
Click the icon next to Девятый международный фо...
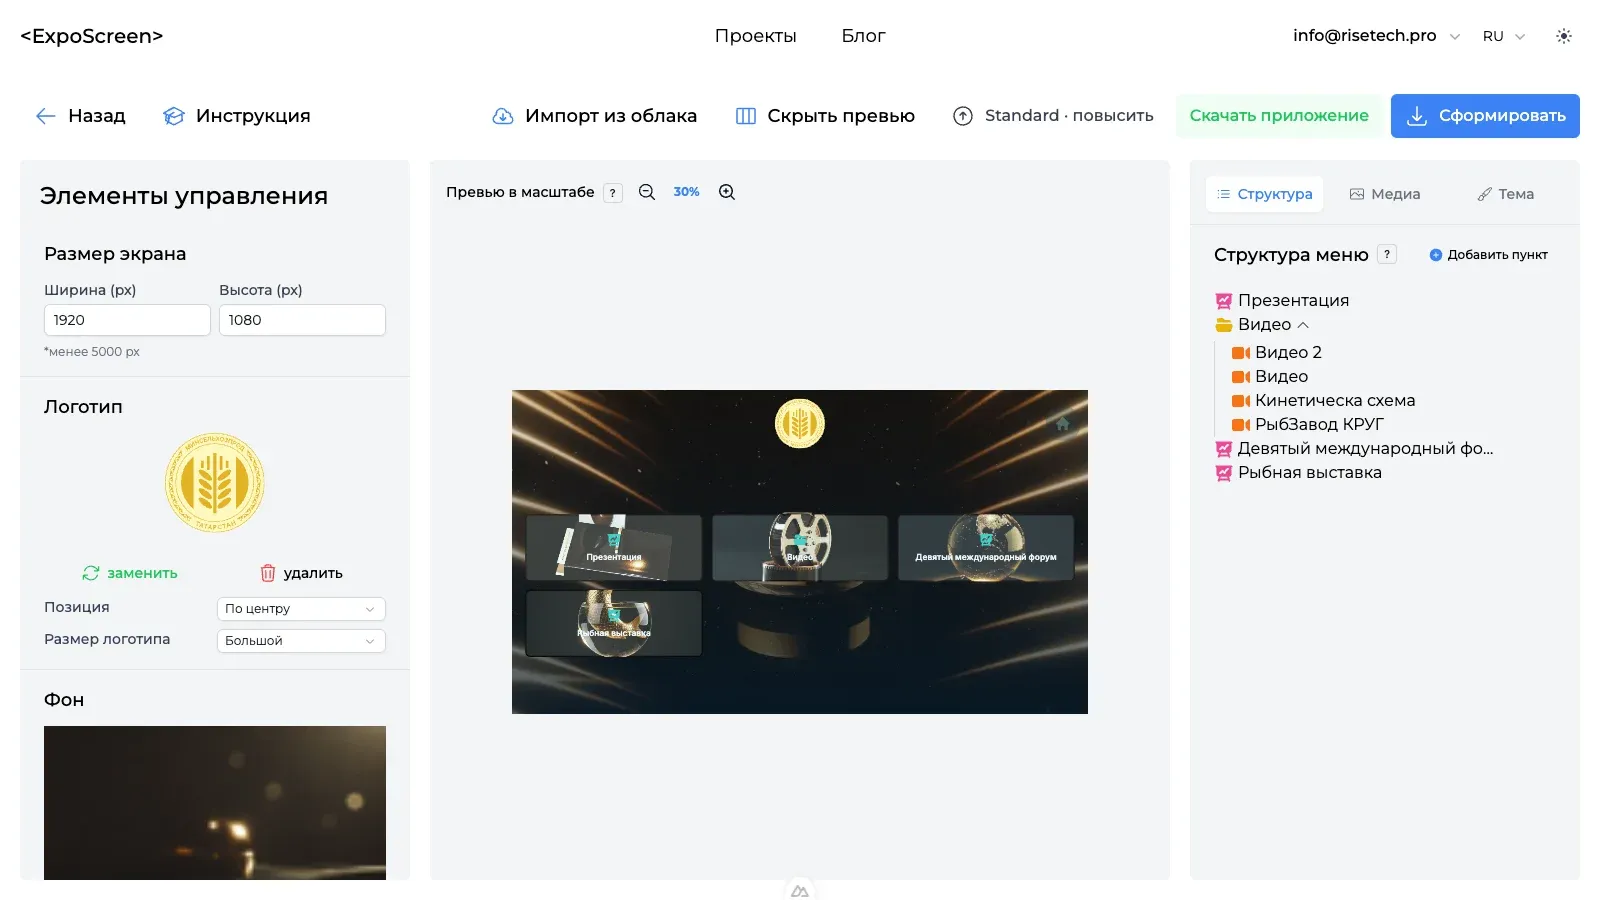1223,449
